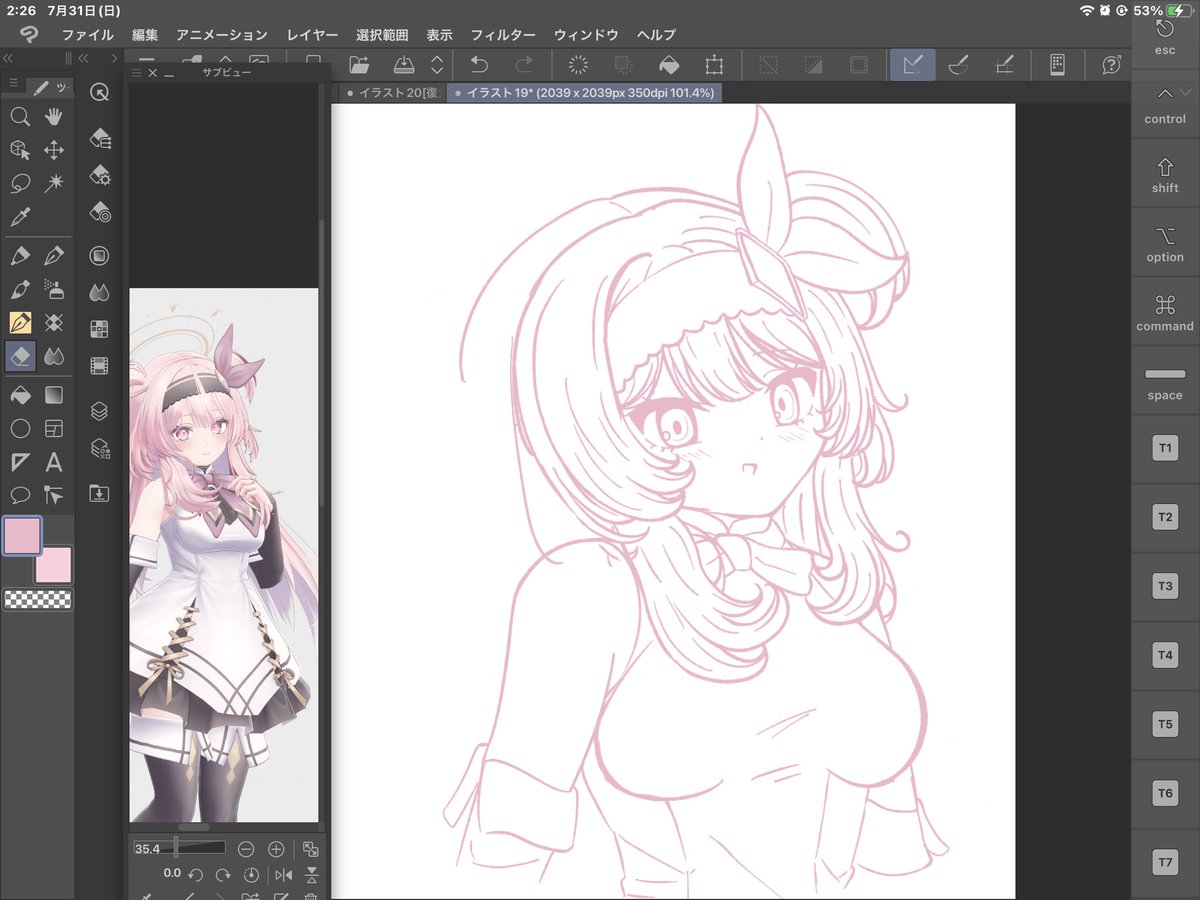Select the Airbrush spray tool

coord(54,289)
